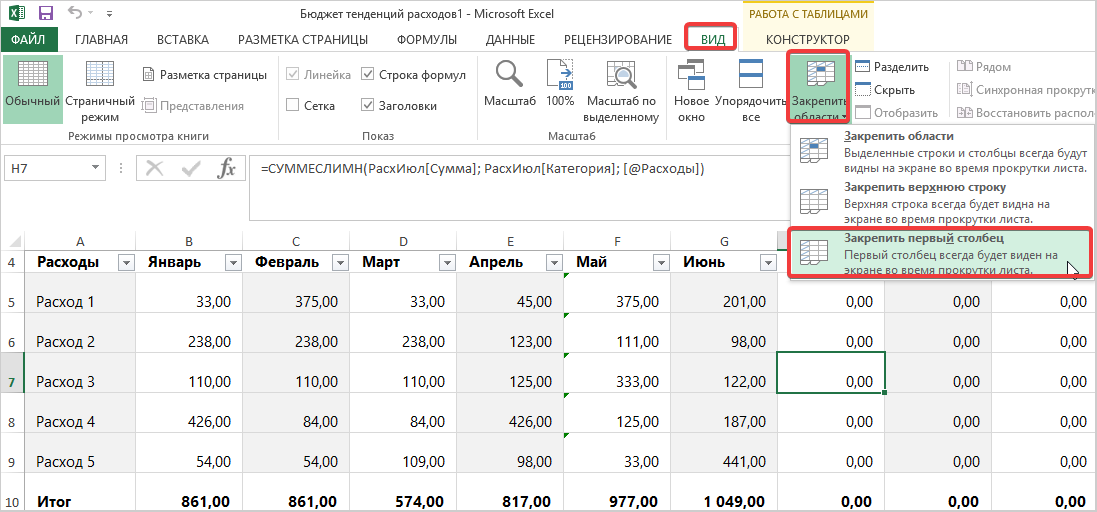
Task: Select the ВИД tab
Action: [712, 39]
